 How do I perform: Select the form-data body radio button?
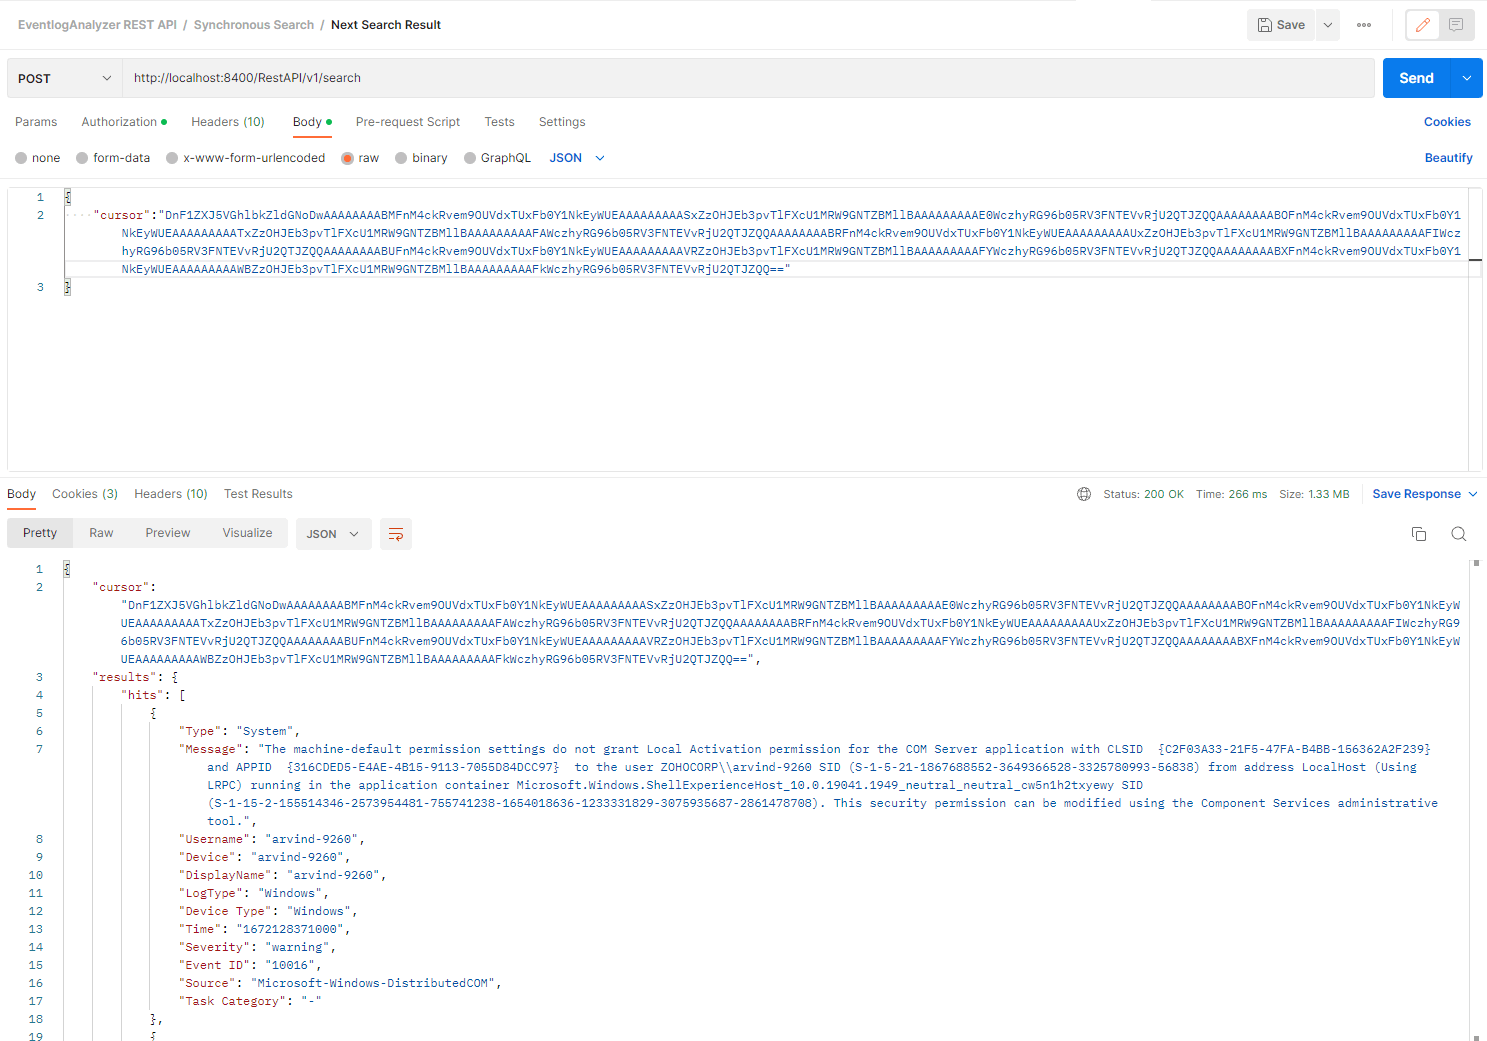(x=81, y=157)
